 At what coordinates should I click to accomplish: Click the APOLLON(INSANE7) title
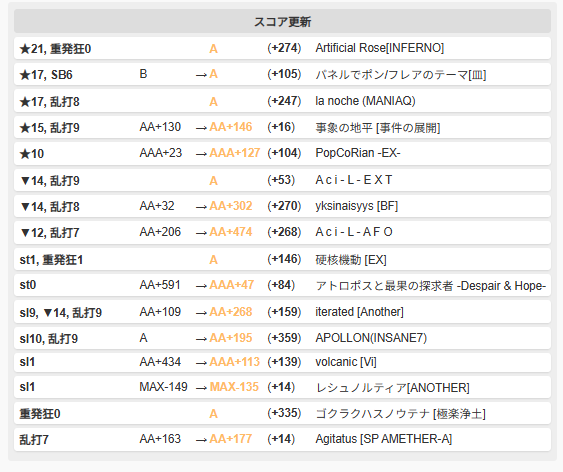coord(371,338)
